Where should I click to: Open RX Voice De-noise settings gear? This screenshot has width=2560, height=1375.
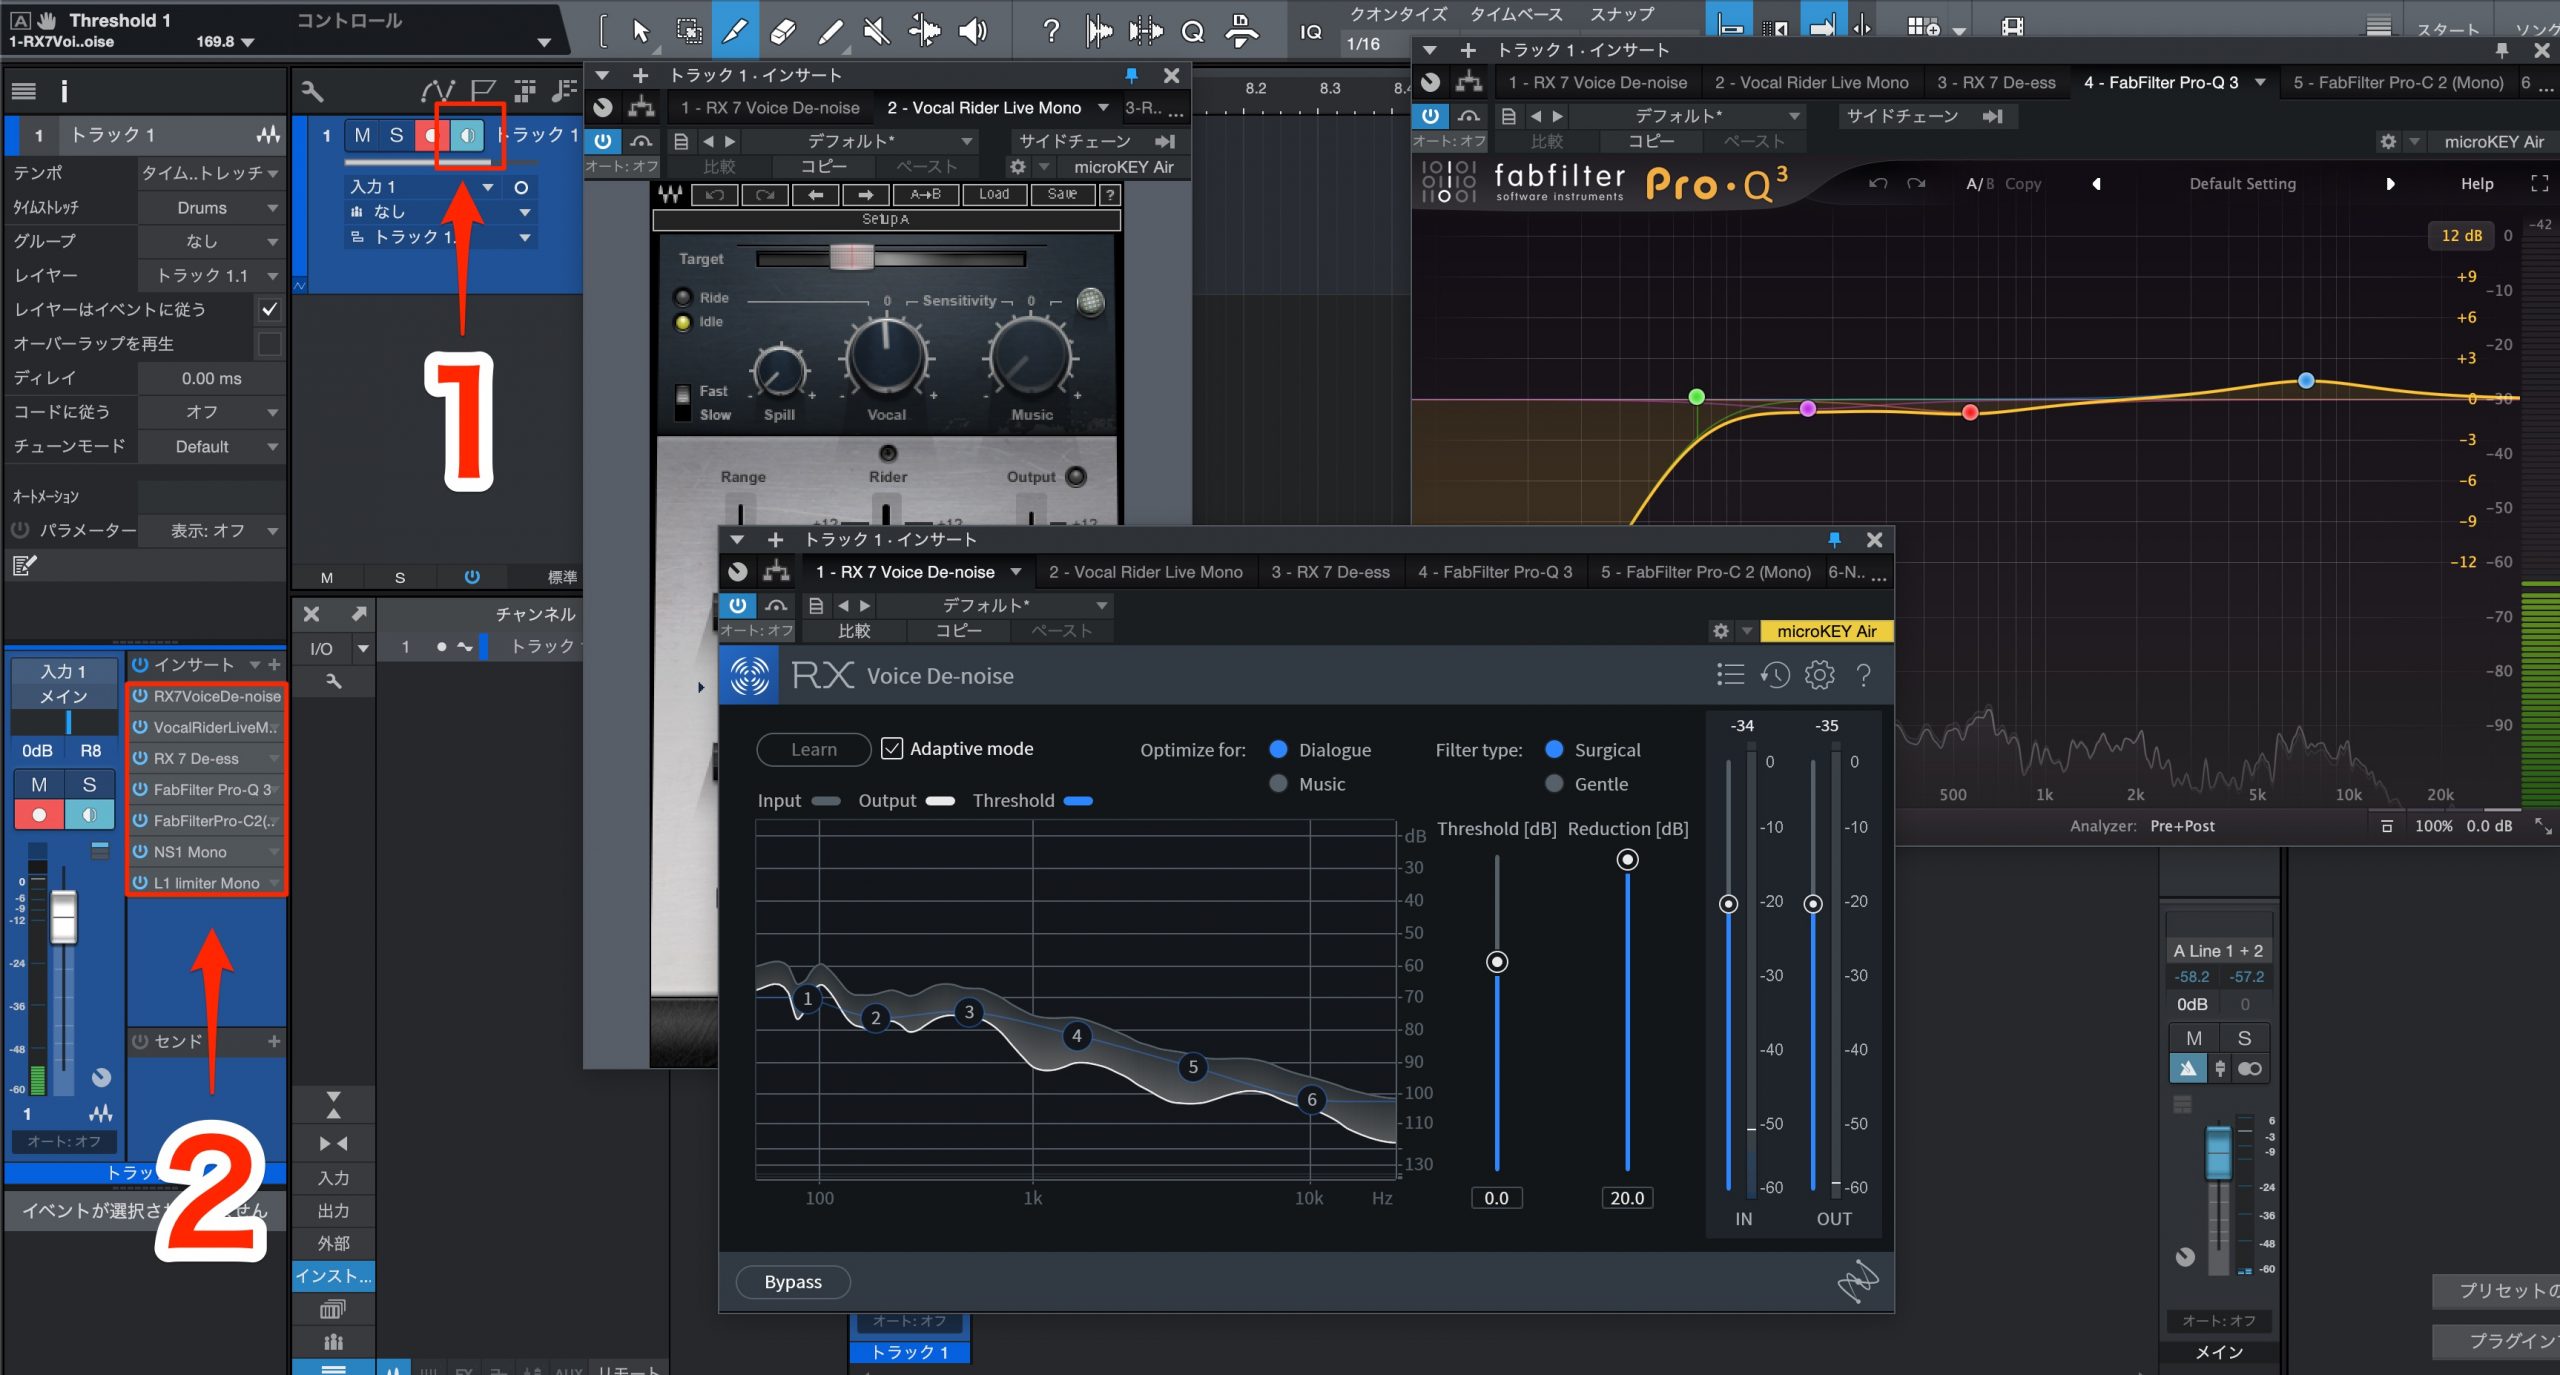(x=1819, y=676)
